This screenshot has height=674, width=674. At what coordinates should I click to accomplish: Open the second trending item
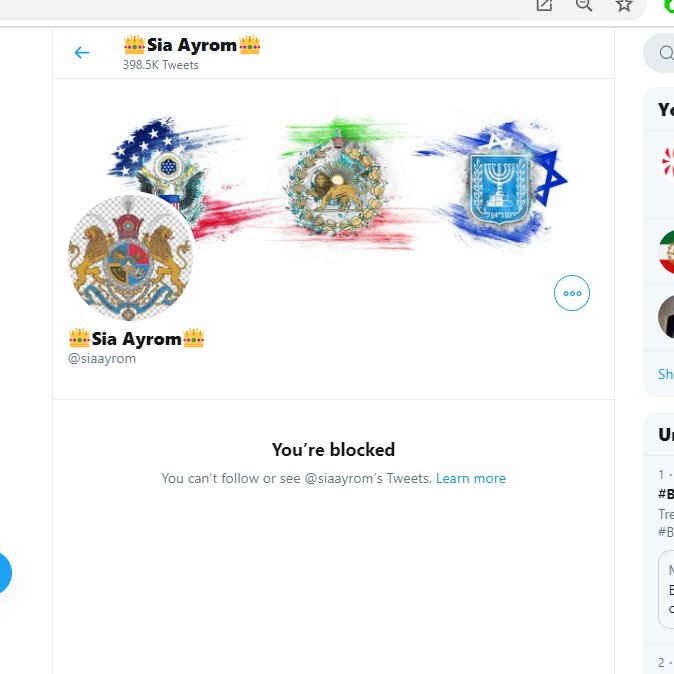(666, 663)
